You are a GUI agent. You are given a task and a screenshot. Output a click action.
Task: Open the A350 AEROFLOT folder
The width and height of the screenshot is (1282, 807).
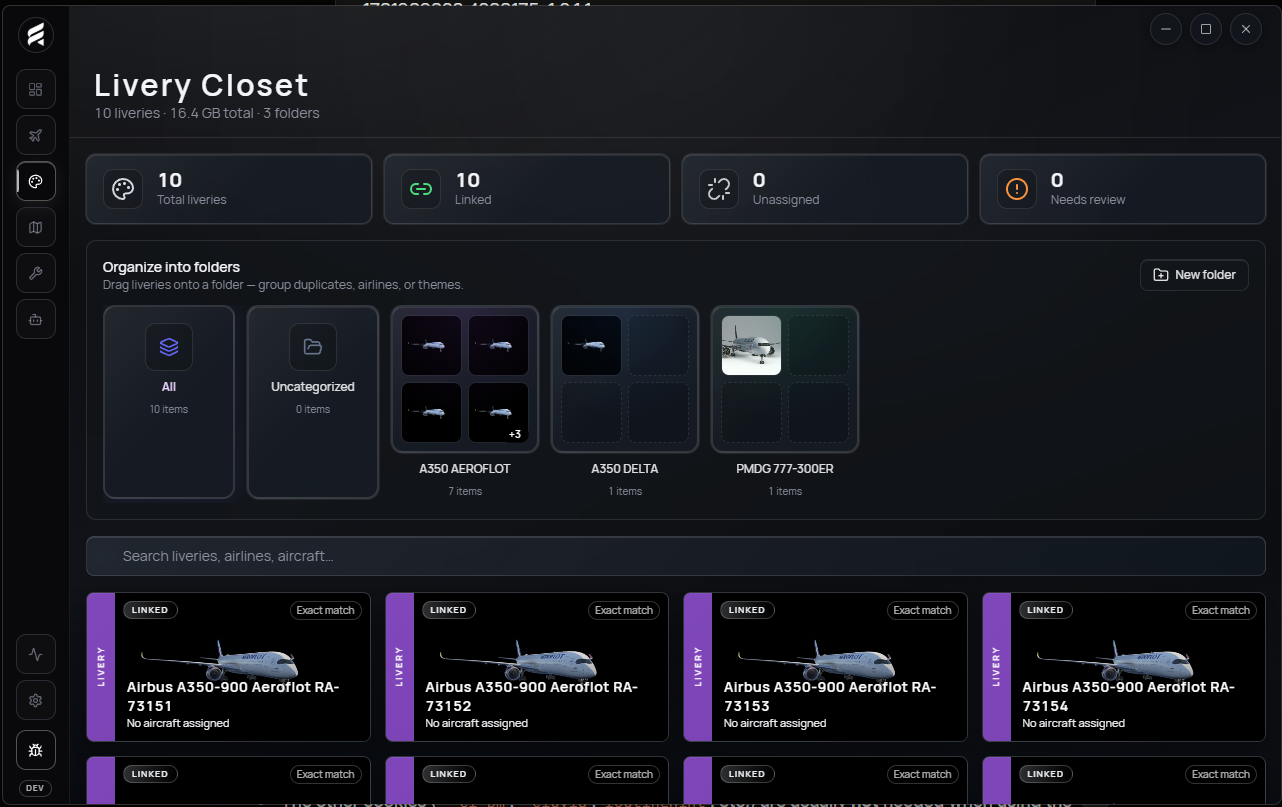(465, 402)
